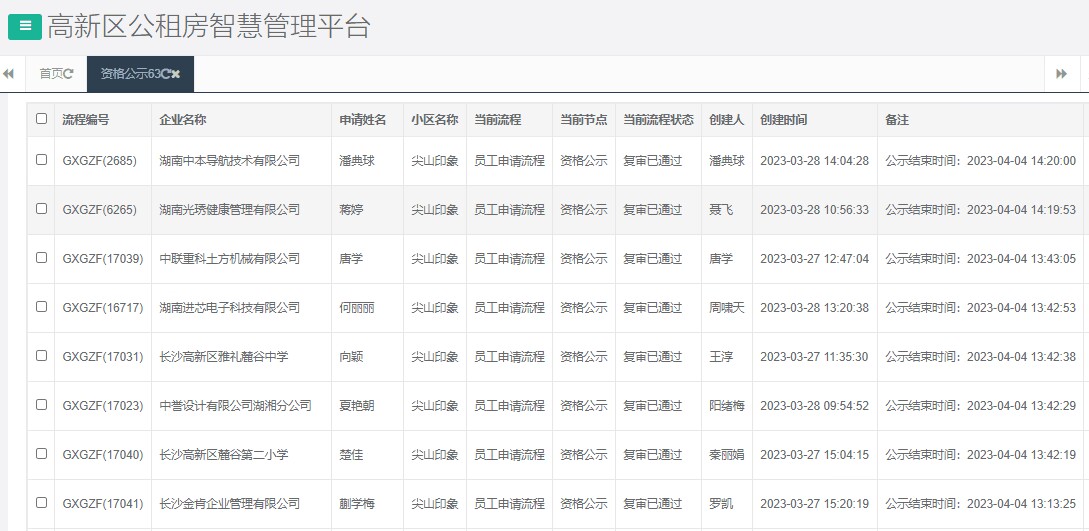
Task: Click the 当前流程 column header
Action: pos(509,119)
